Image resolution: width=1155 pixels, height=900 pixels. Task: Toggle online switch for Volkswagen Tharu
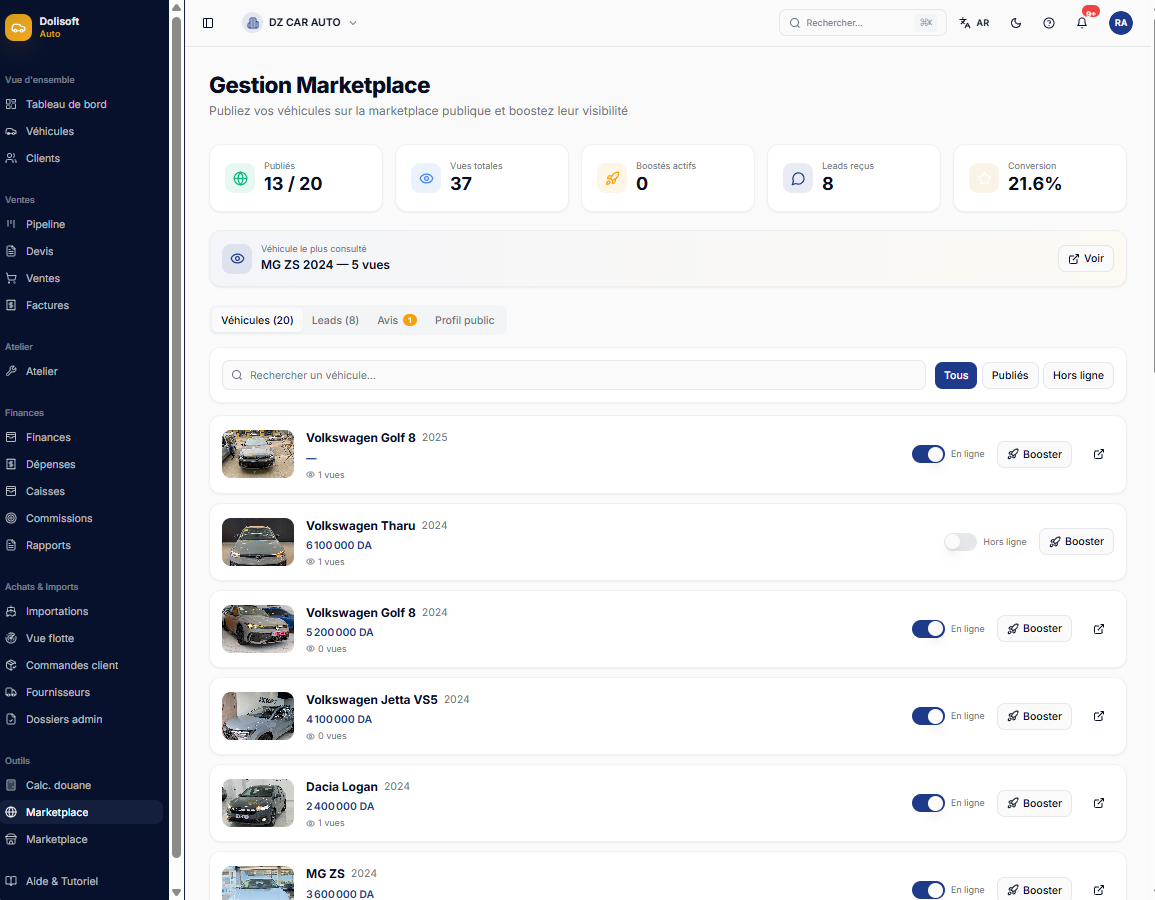pos(961,542)
